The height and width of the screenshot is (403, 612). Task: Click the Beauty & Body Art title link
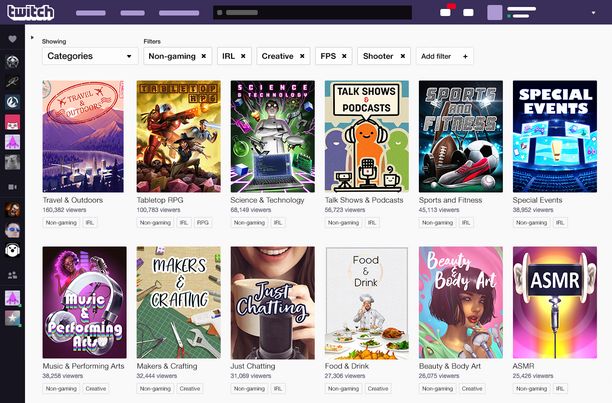(x=450, y=366)
